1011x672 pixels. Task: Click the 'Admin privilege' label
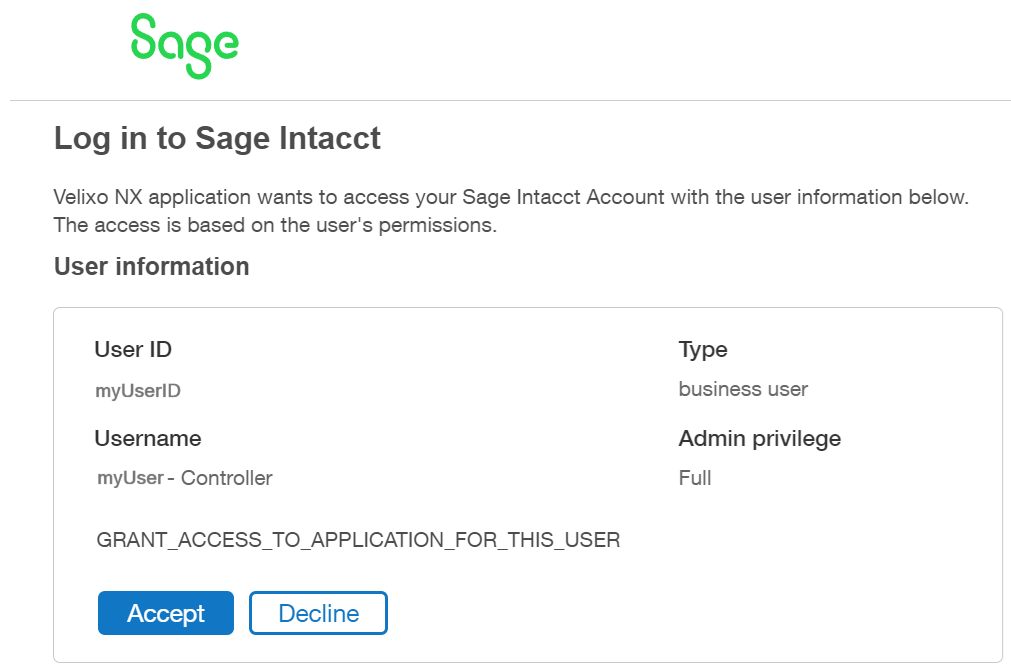(x=760, y=439)
